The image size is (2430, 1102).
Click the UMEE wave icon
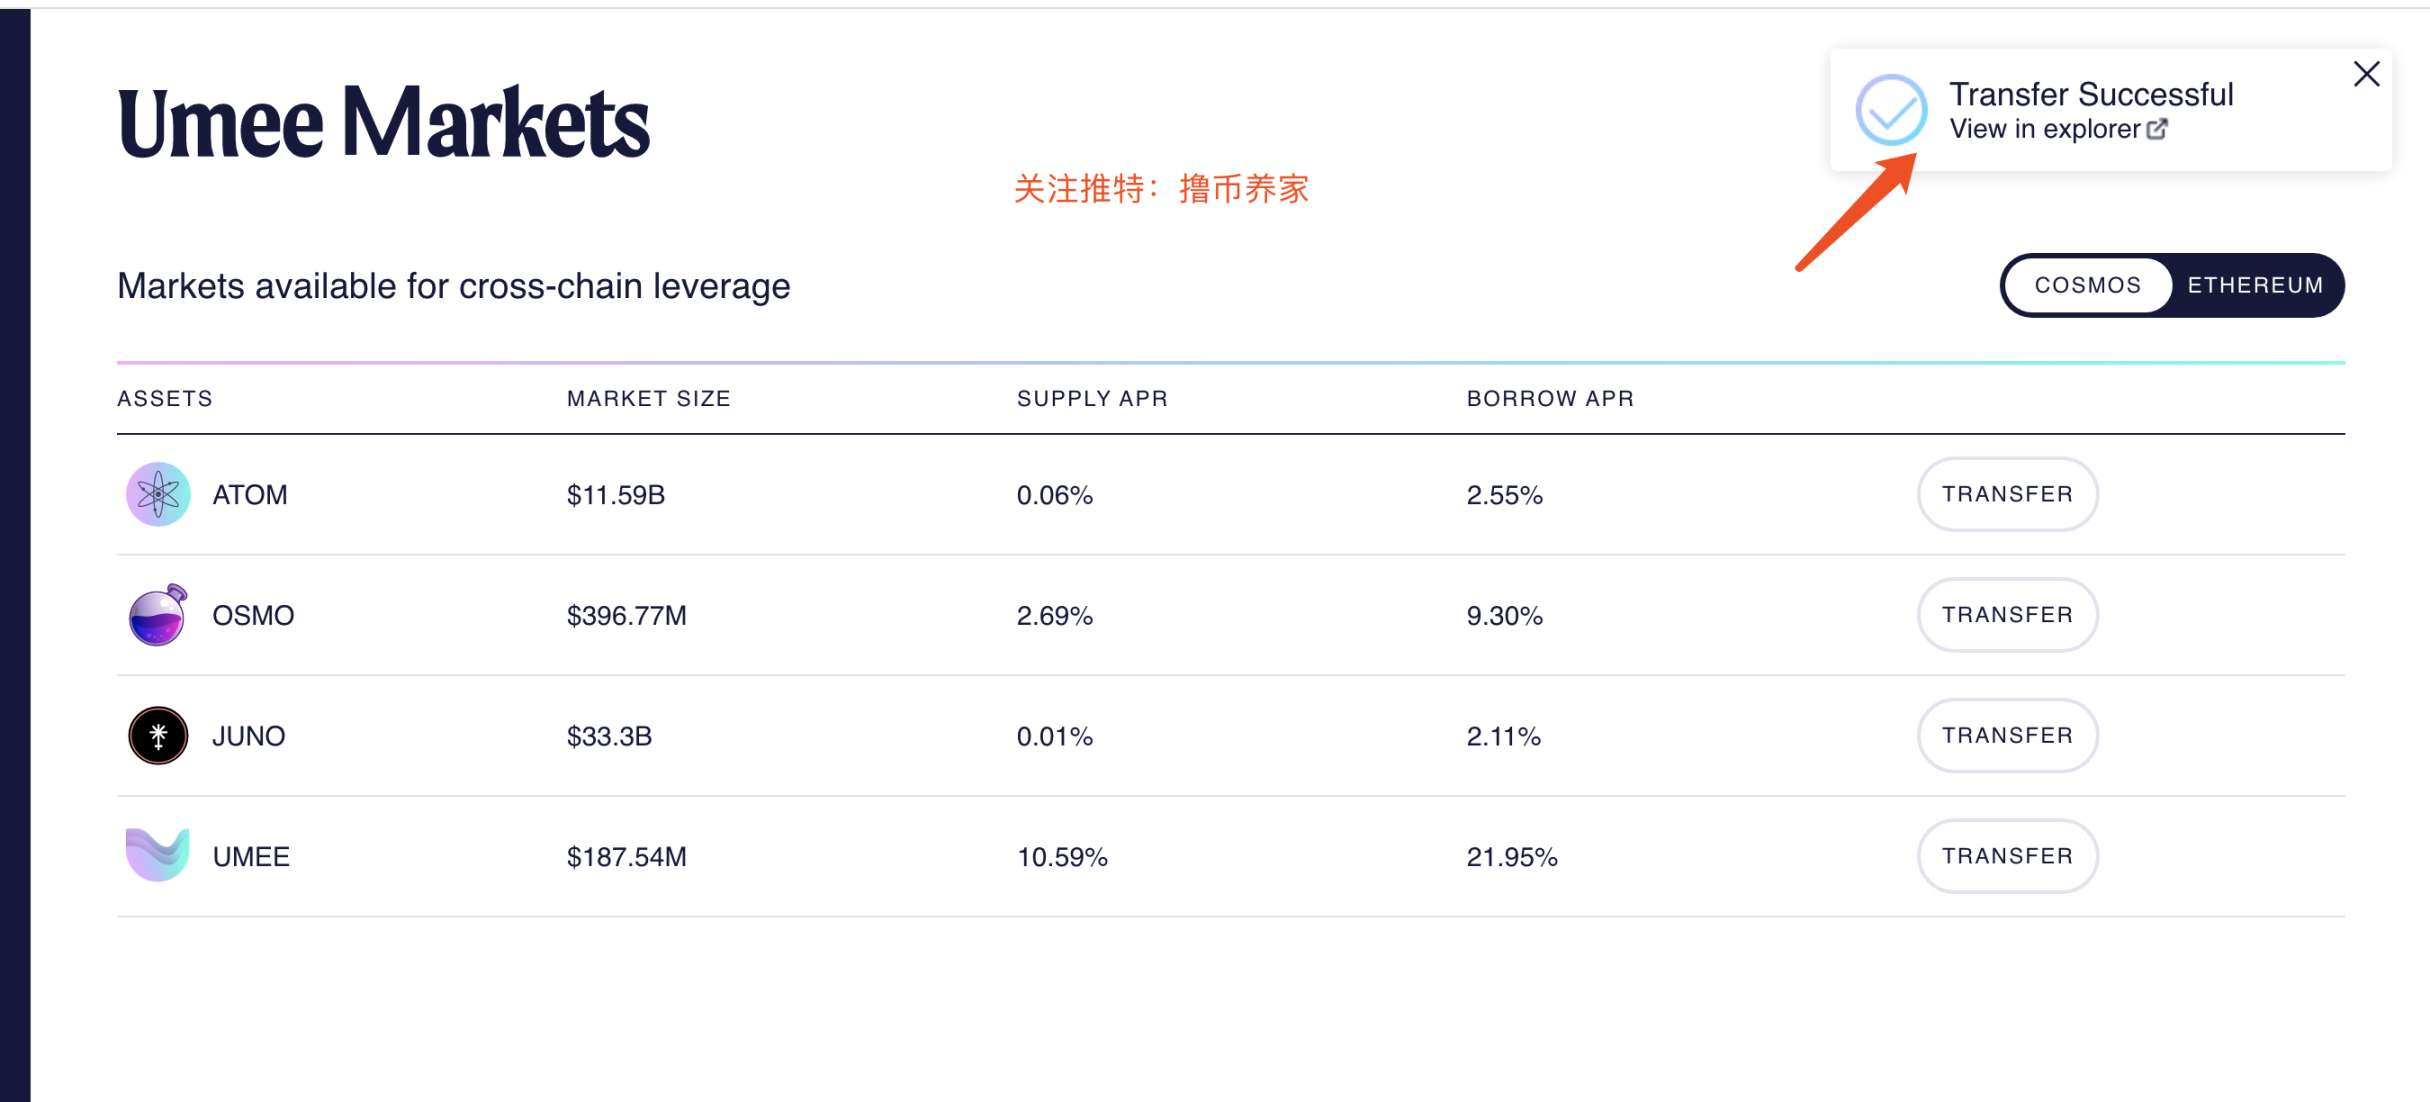(x=158, y=855)
